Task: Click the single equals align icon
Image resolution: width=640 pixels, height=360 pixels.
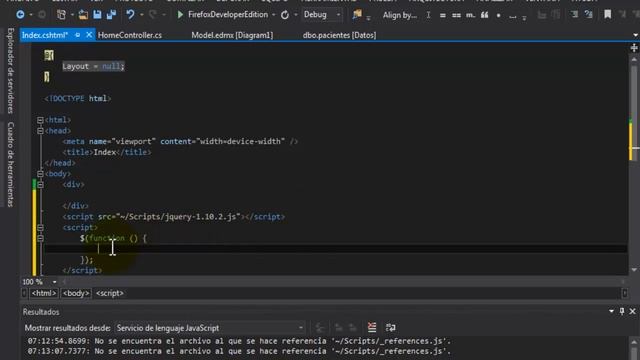Action: 442,16
